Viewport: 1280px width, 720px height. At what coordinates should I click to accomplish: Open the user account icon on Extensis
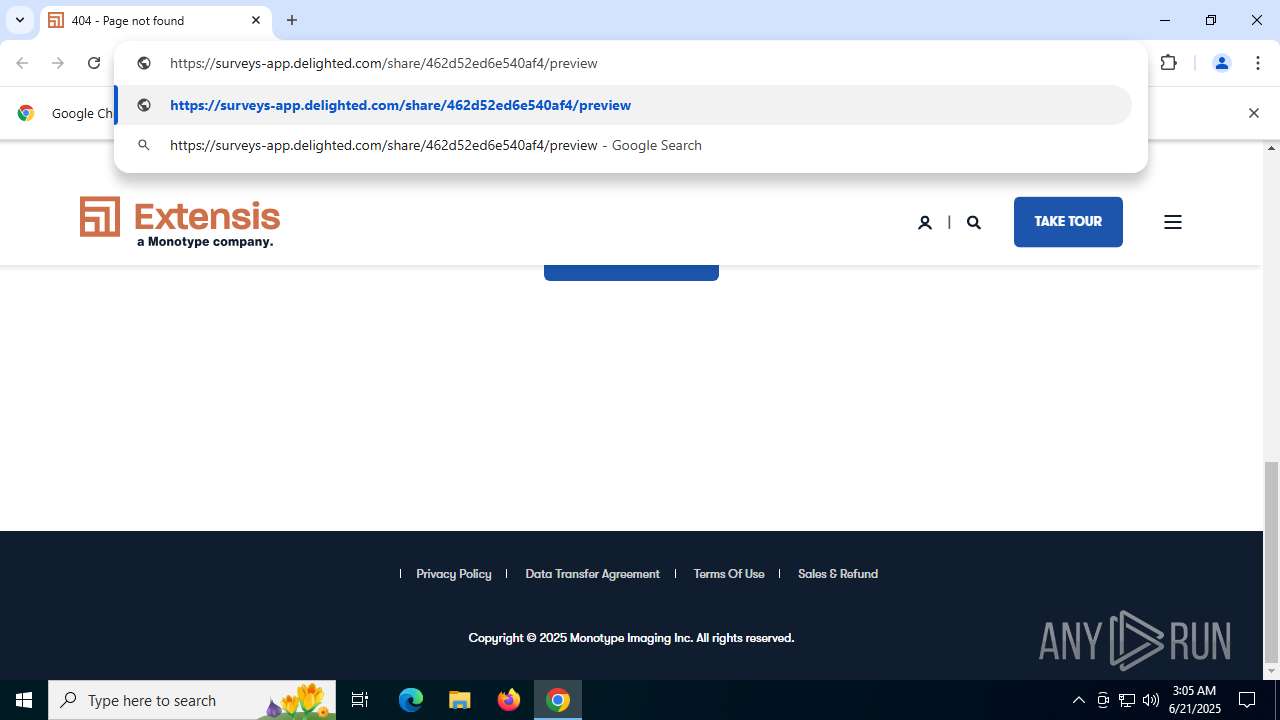click(x=925, y=223)
